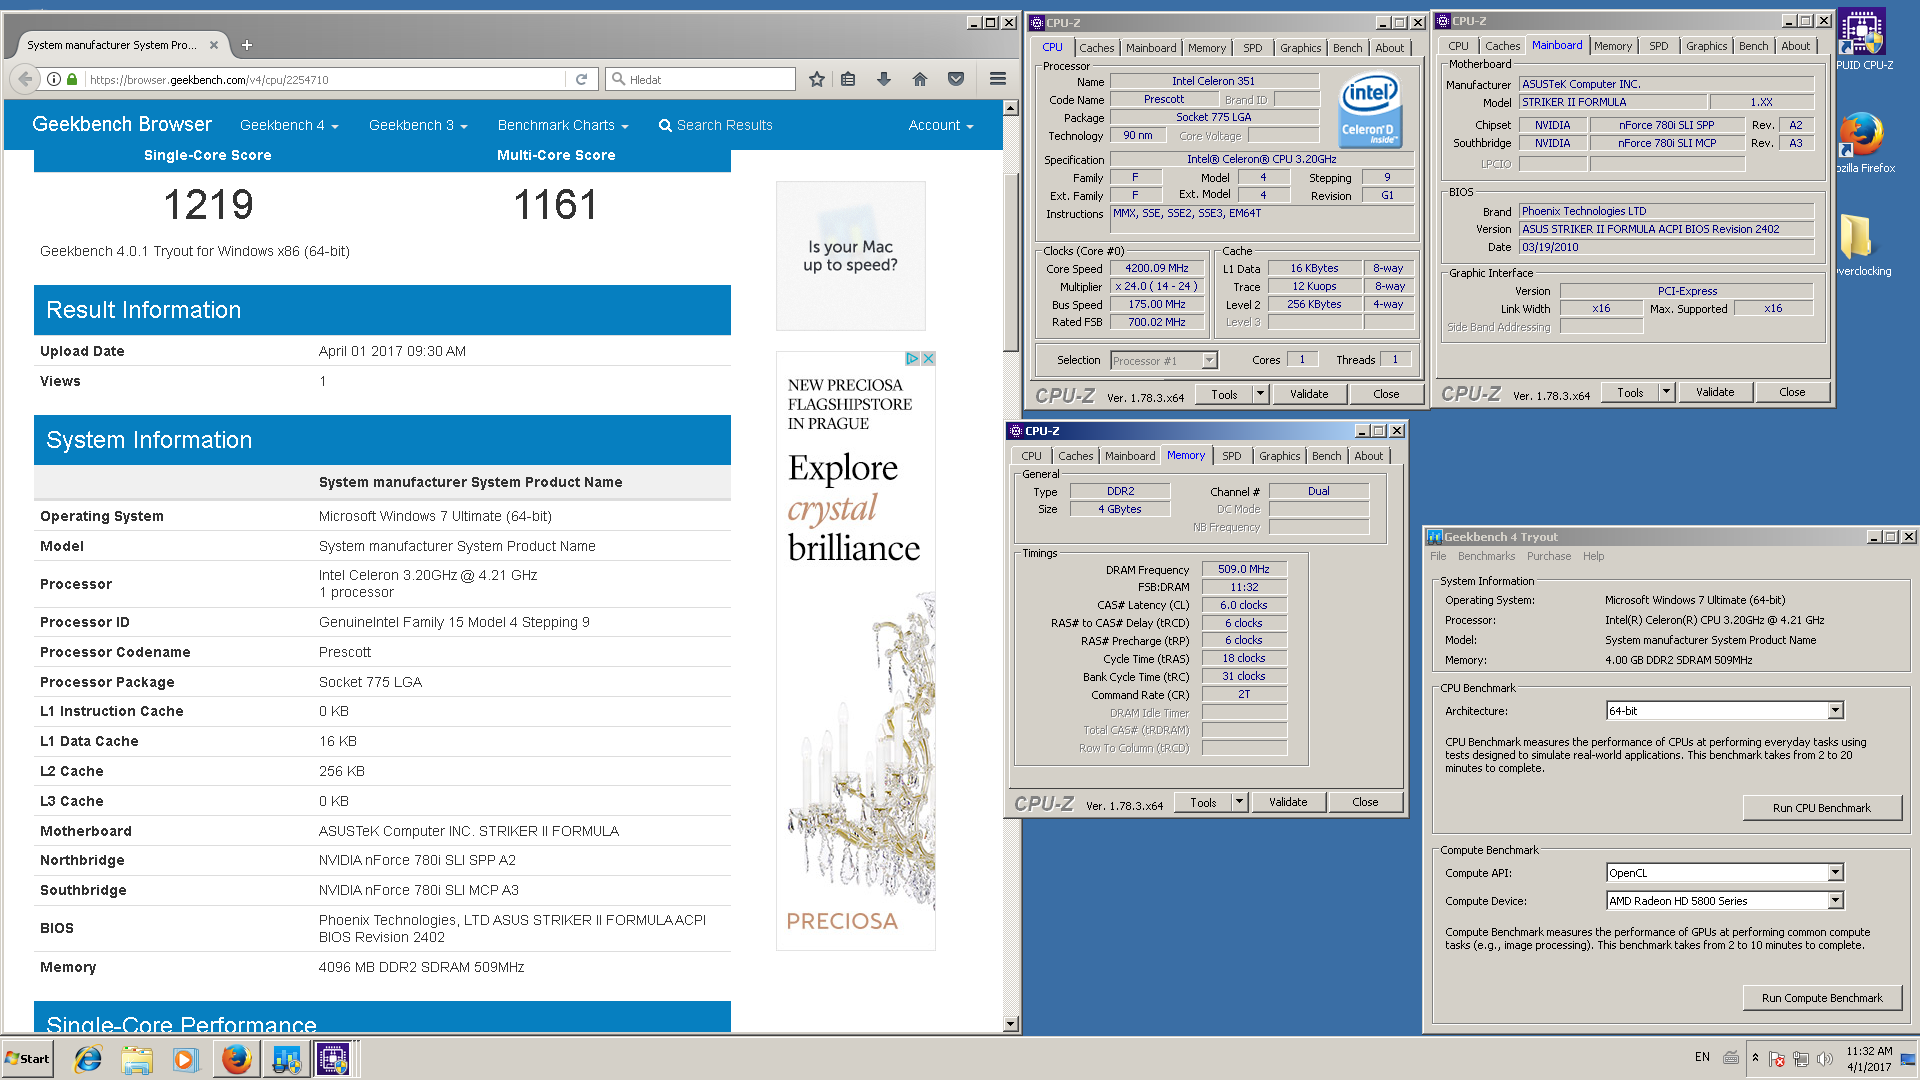Switch to the Caches tab in the CPU-Z CPU window
This screenshot has height=1080, width=1920.
tap(1096, 48)
